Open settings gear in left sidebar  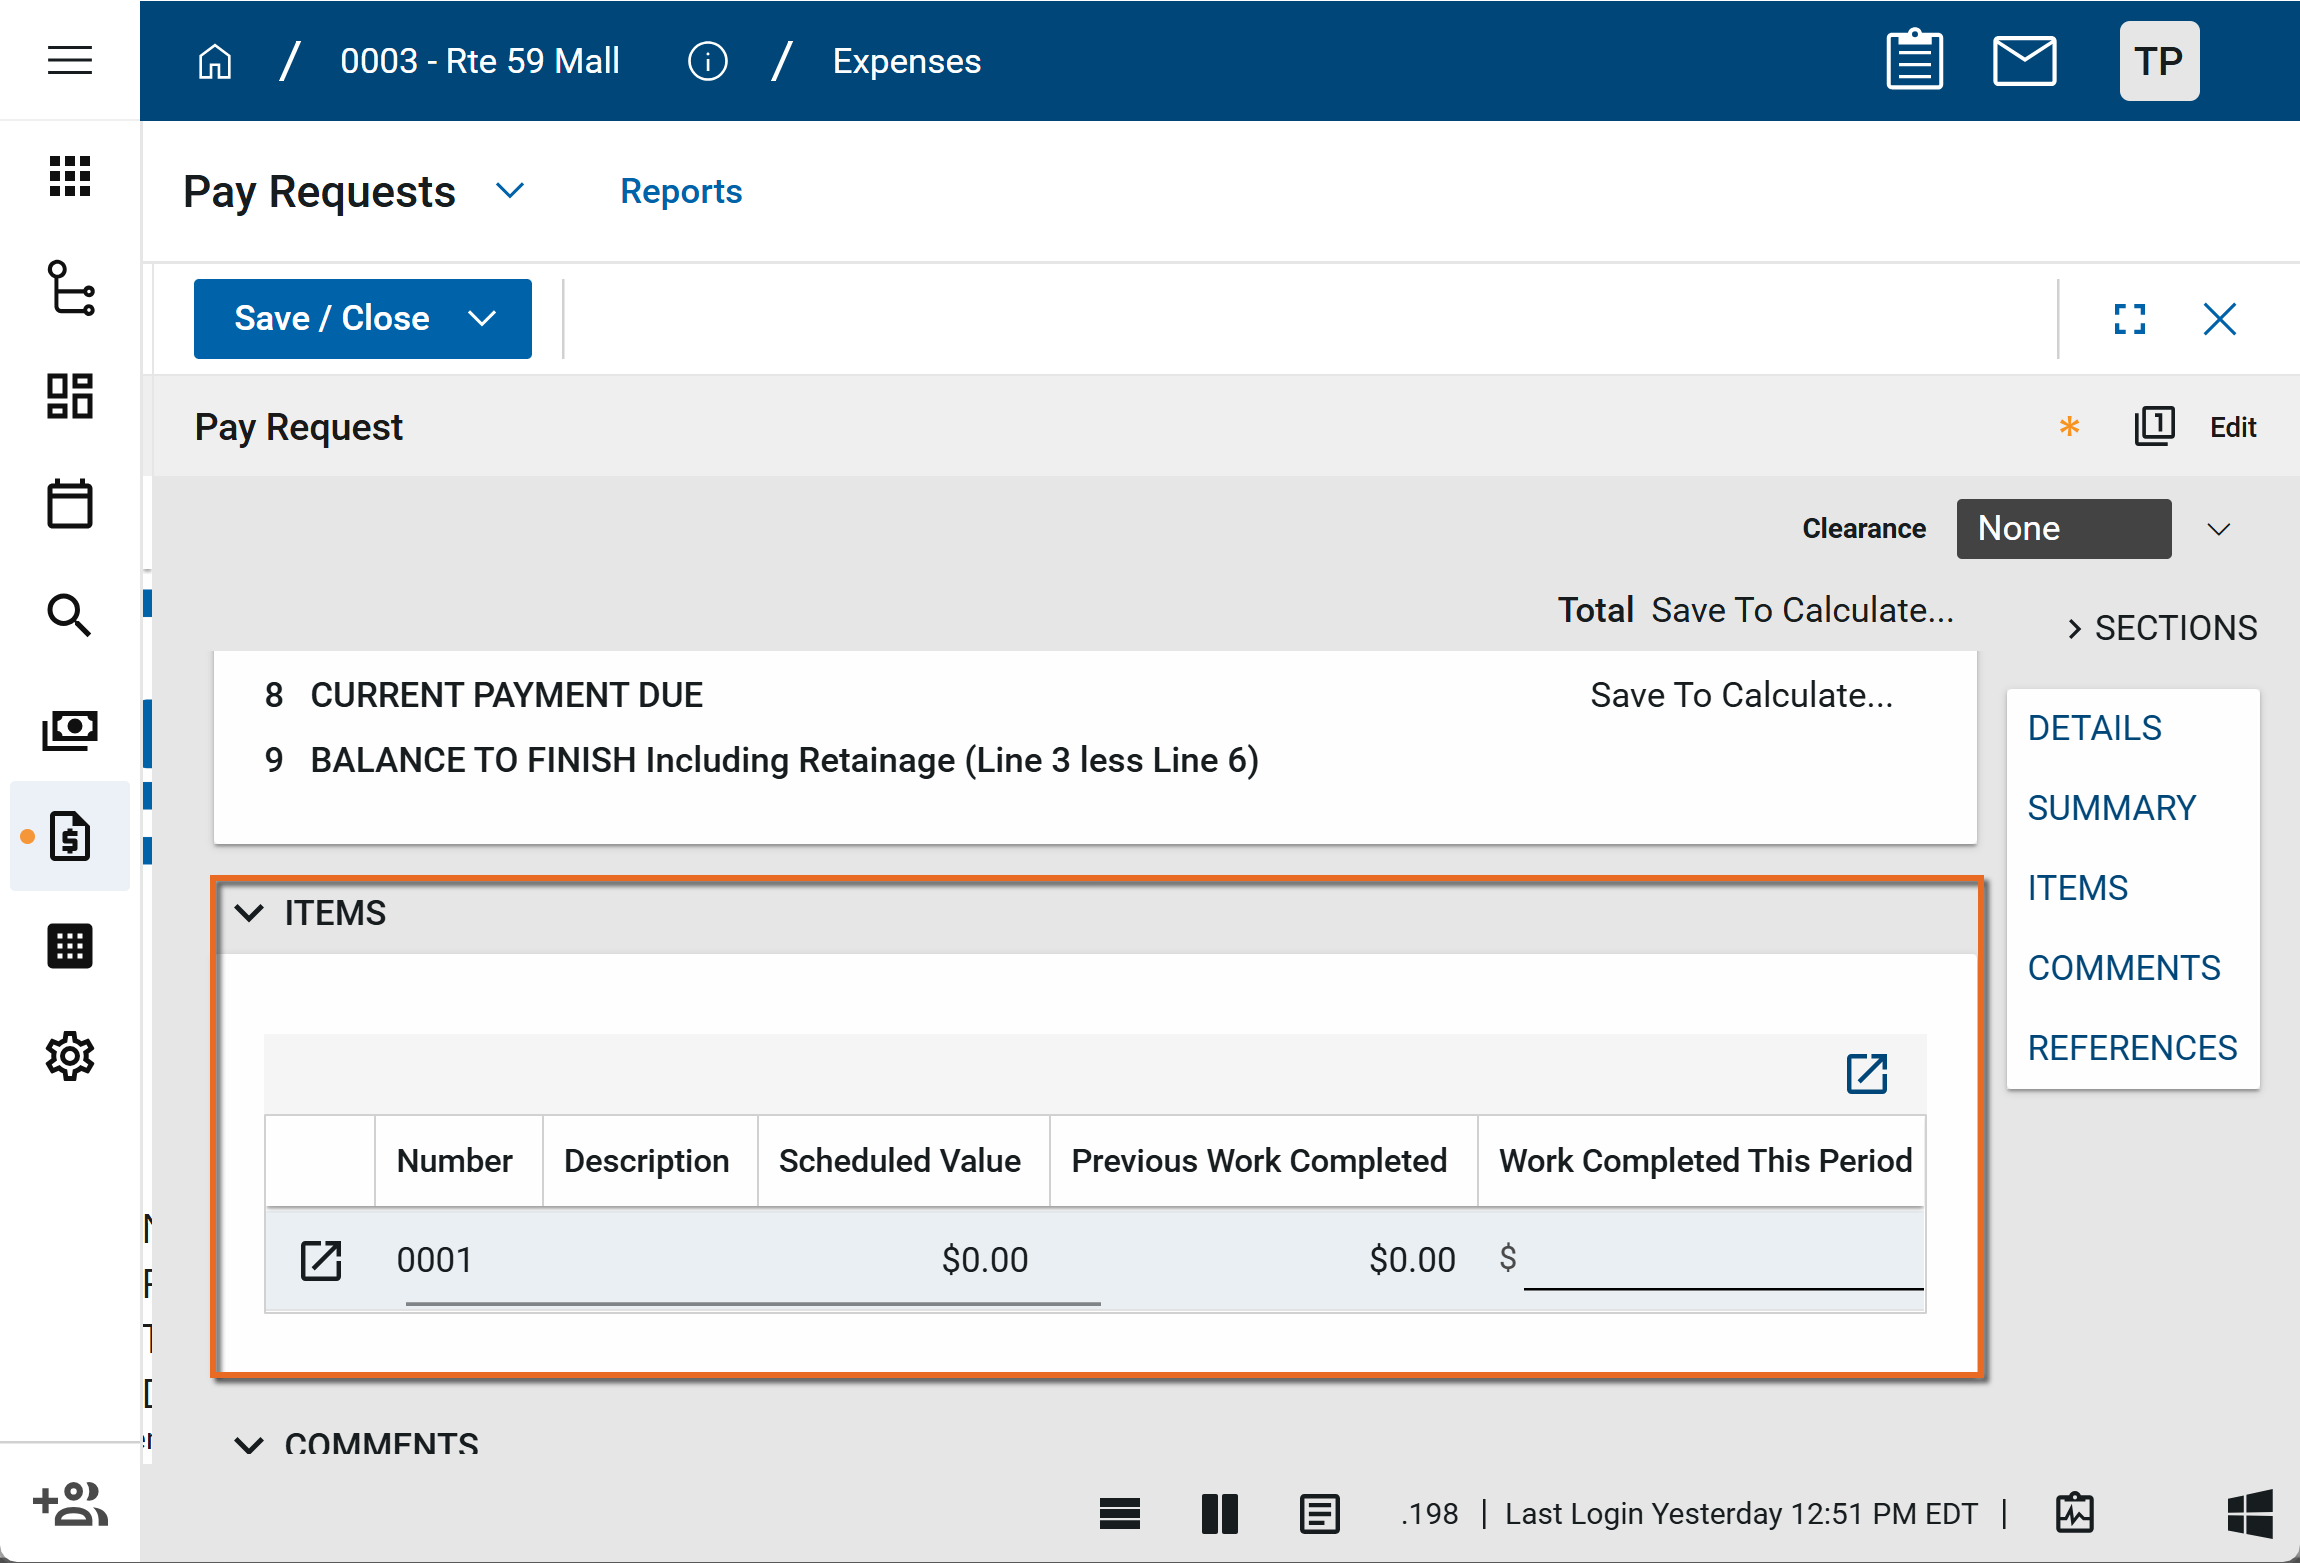[69, 1056]
